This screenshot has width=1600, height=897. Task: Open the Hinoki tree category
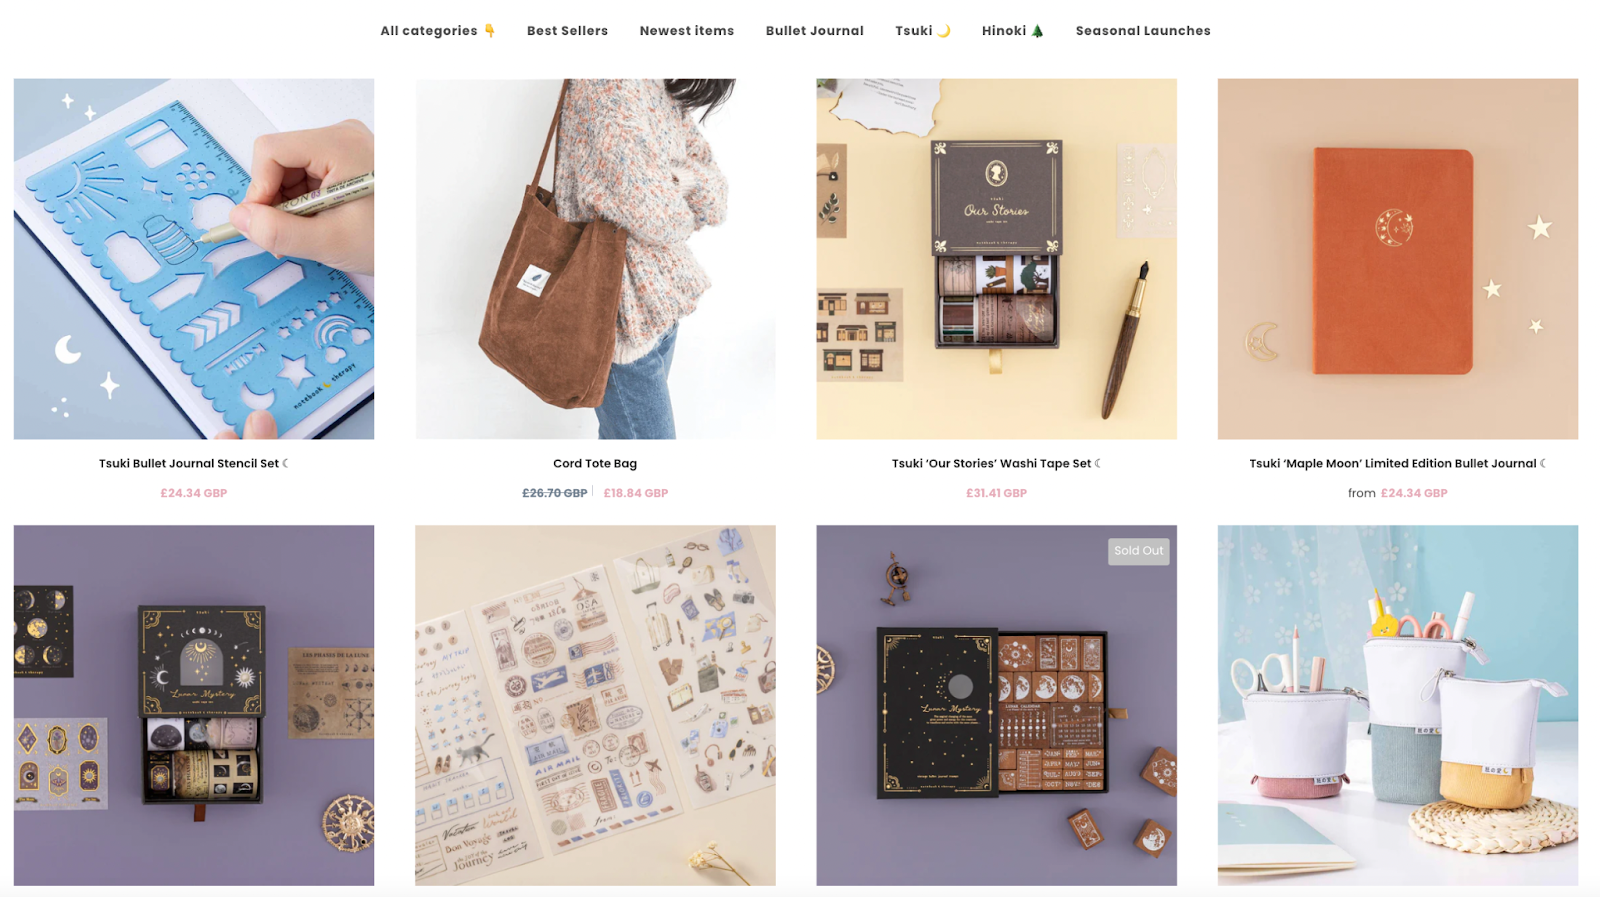coord(1012,31)
